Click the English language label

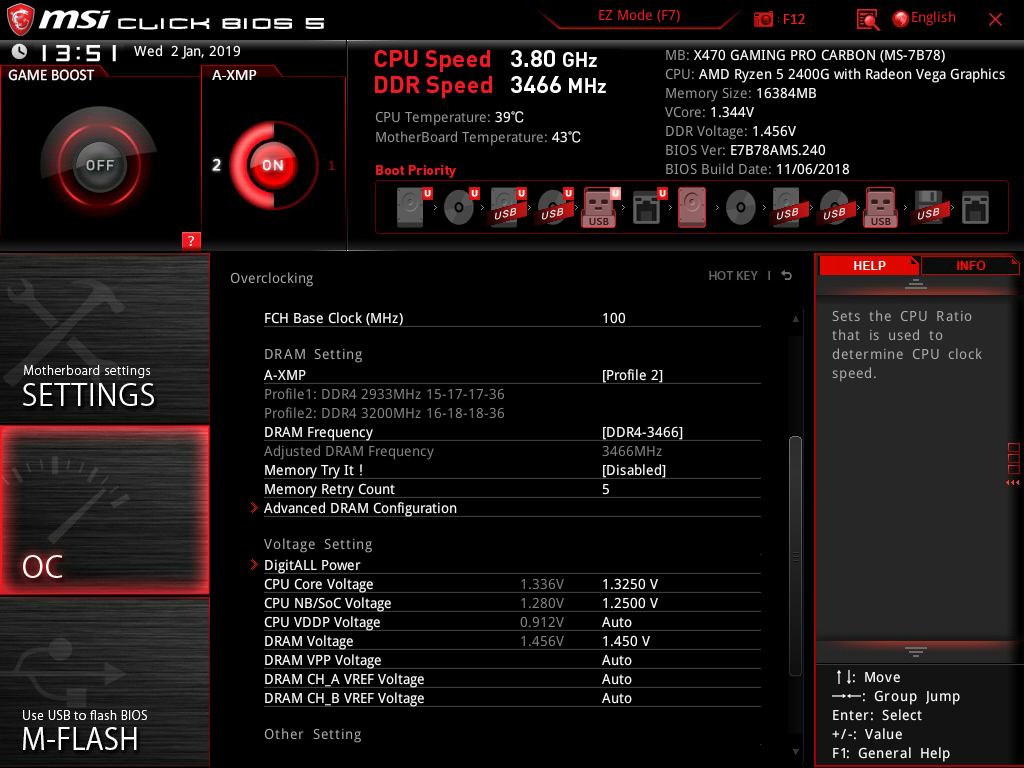[x=933, y=18]
